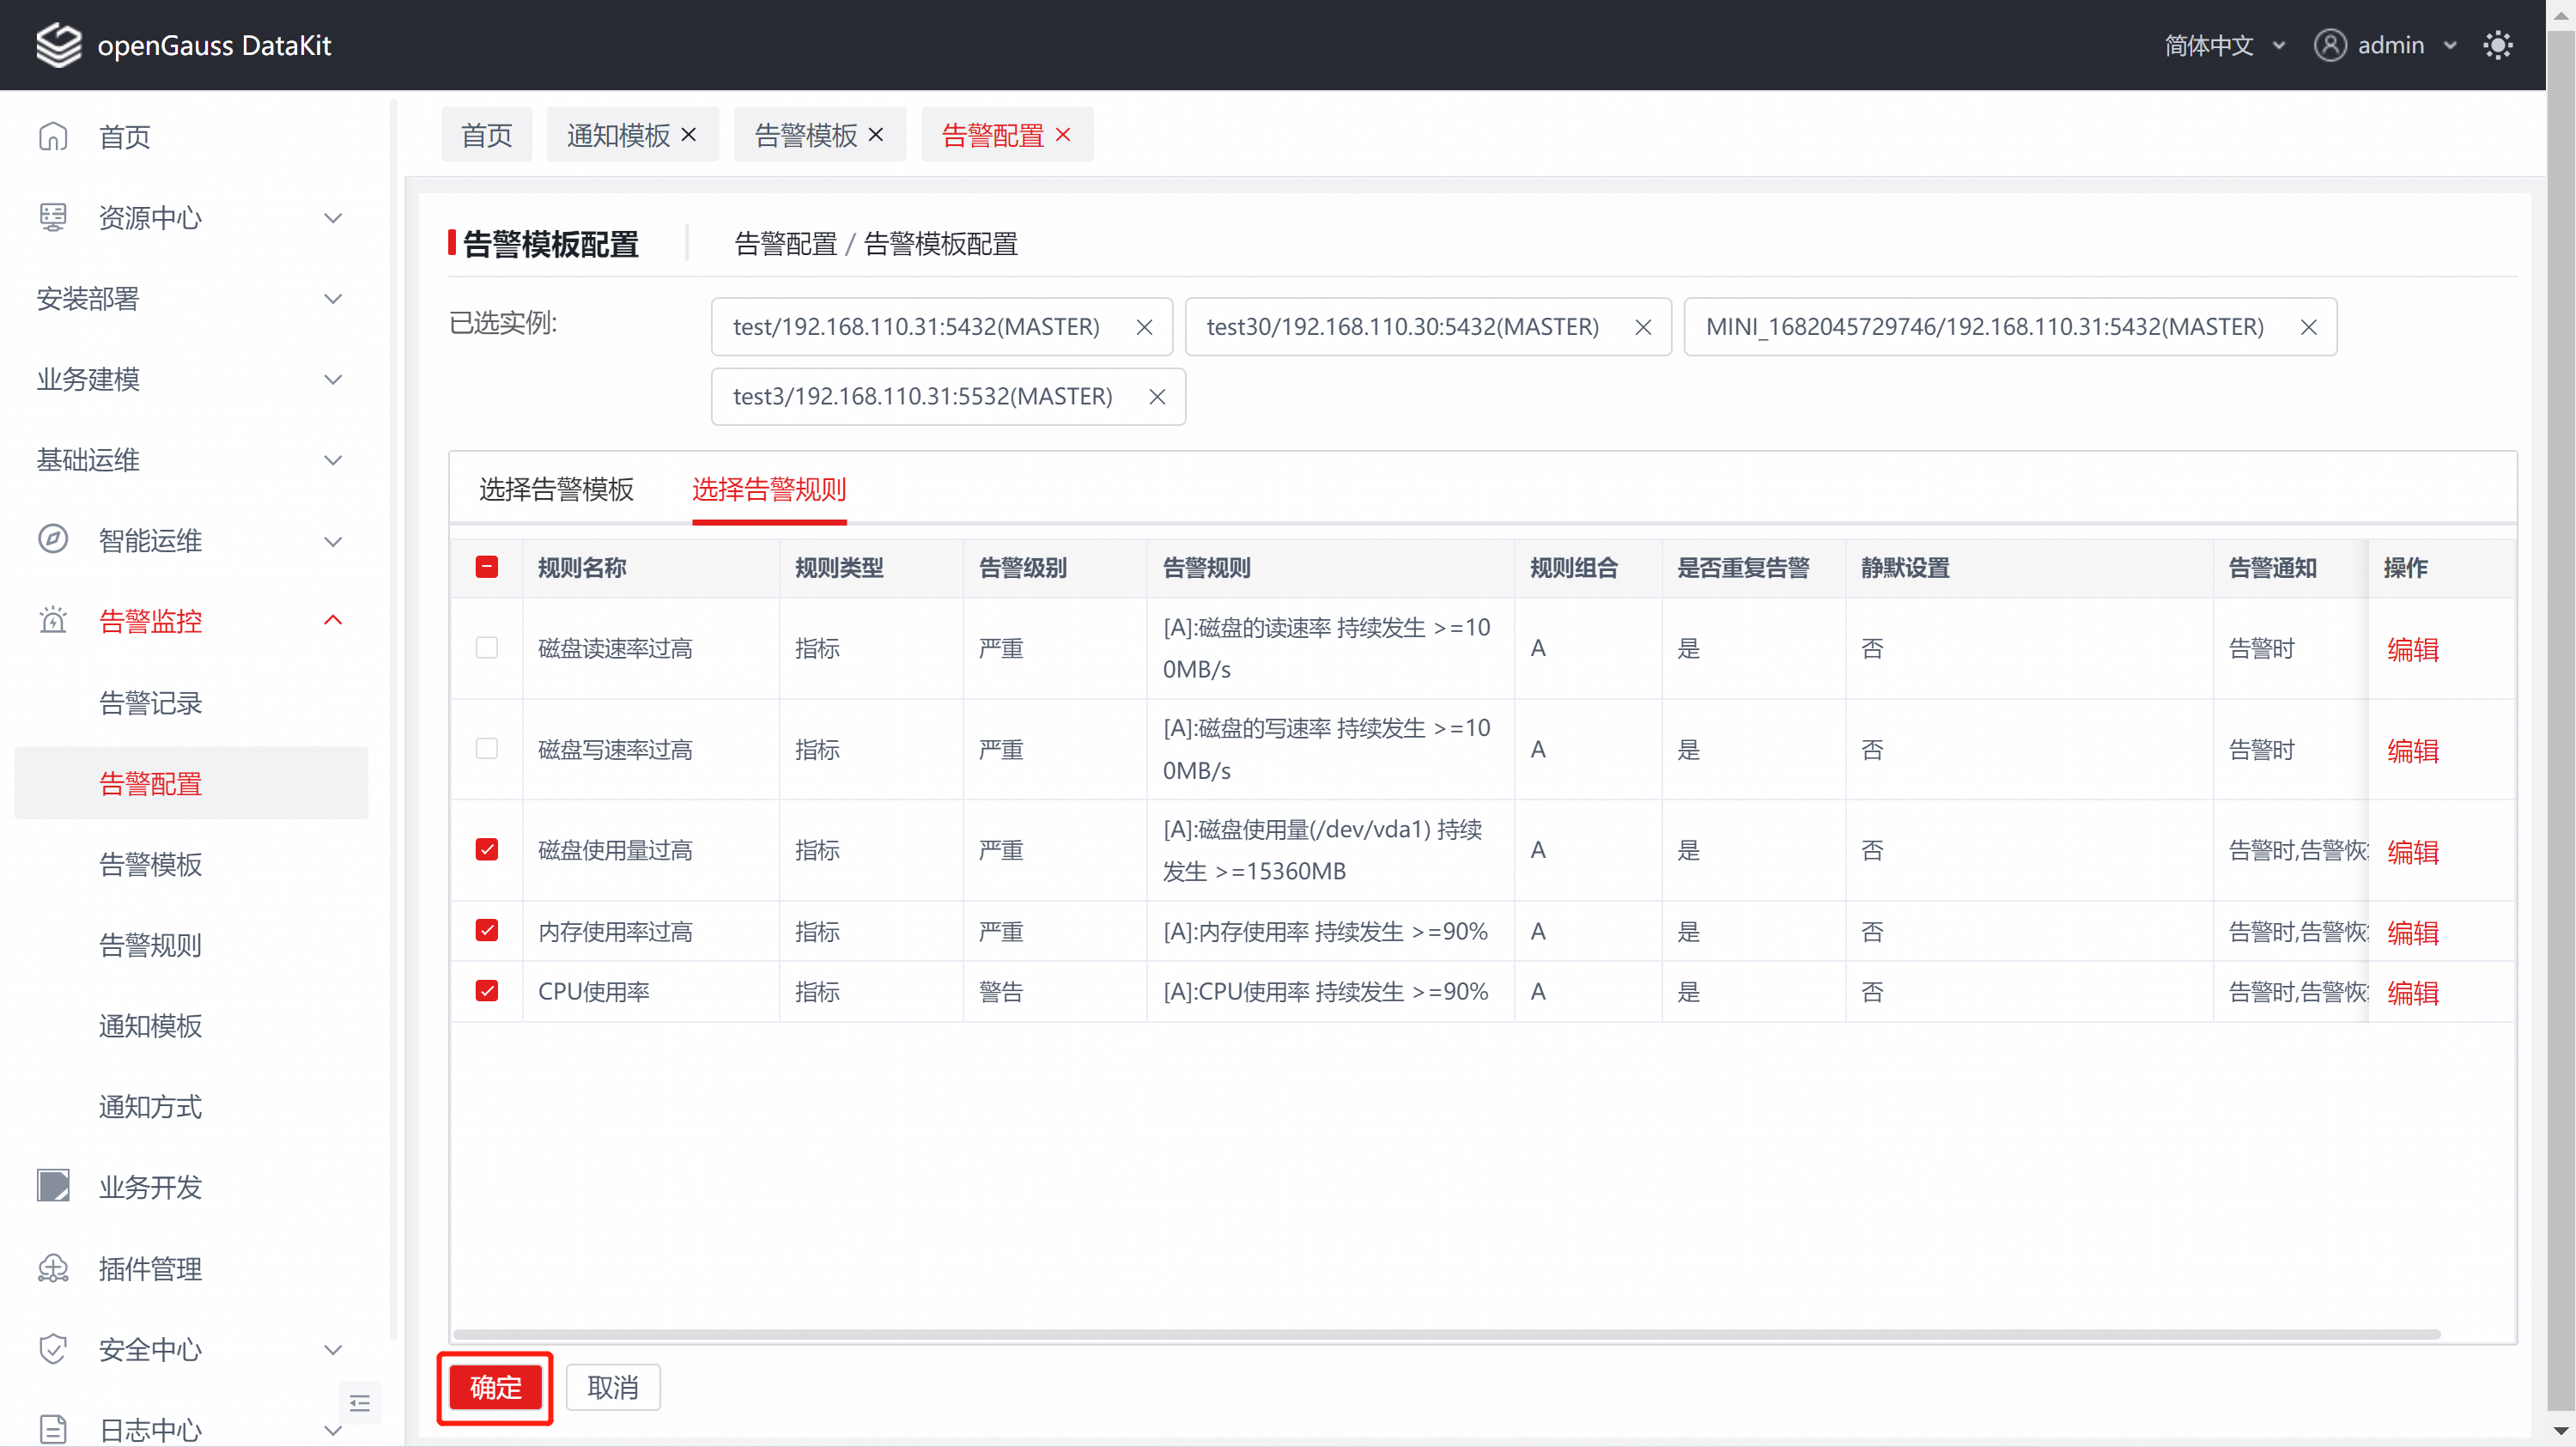Remove the MINI_1682045729746 instance tag

point(2308,327)
